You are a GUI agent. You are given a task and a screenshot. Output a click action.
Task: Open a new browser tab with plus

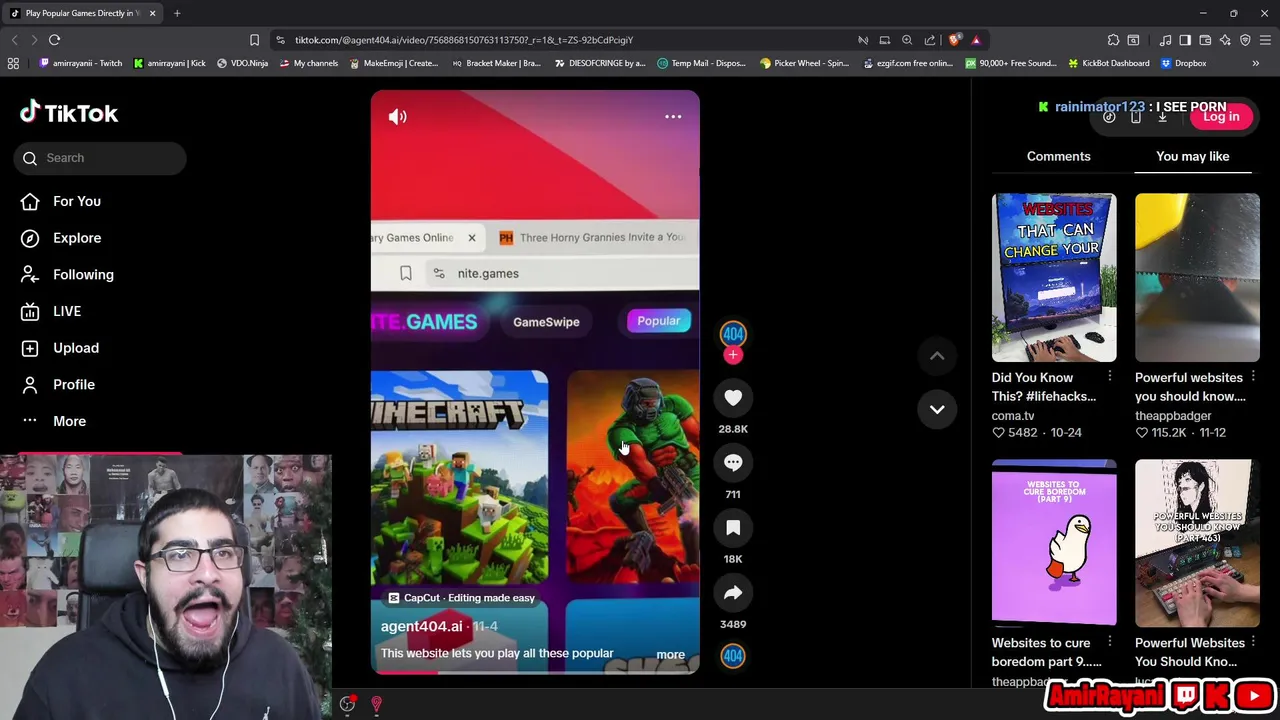[177, 13]
